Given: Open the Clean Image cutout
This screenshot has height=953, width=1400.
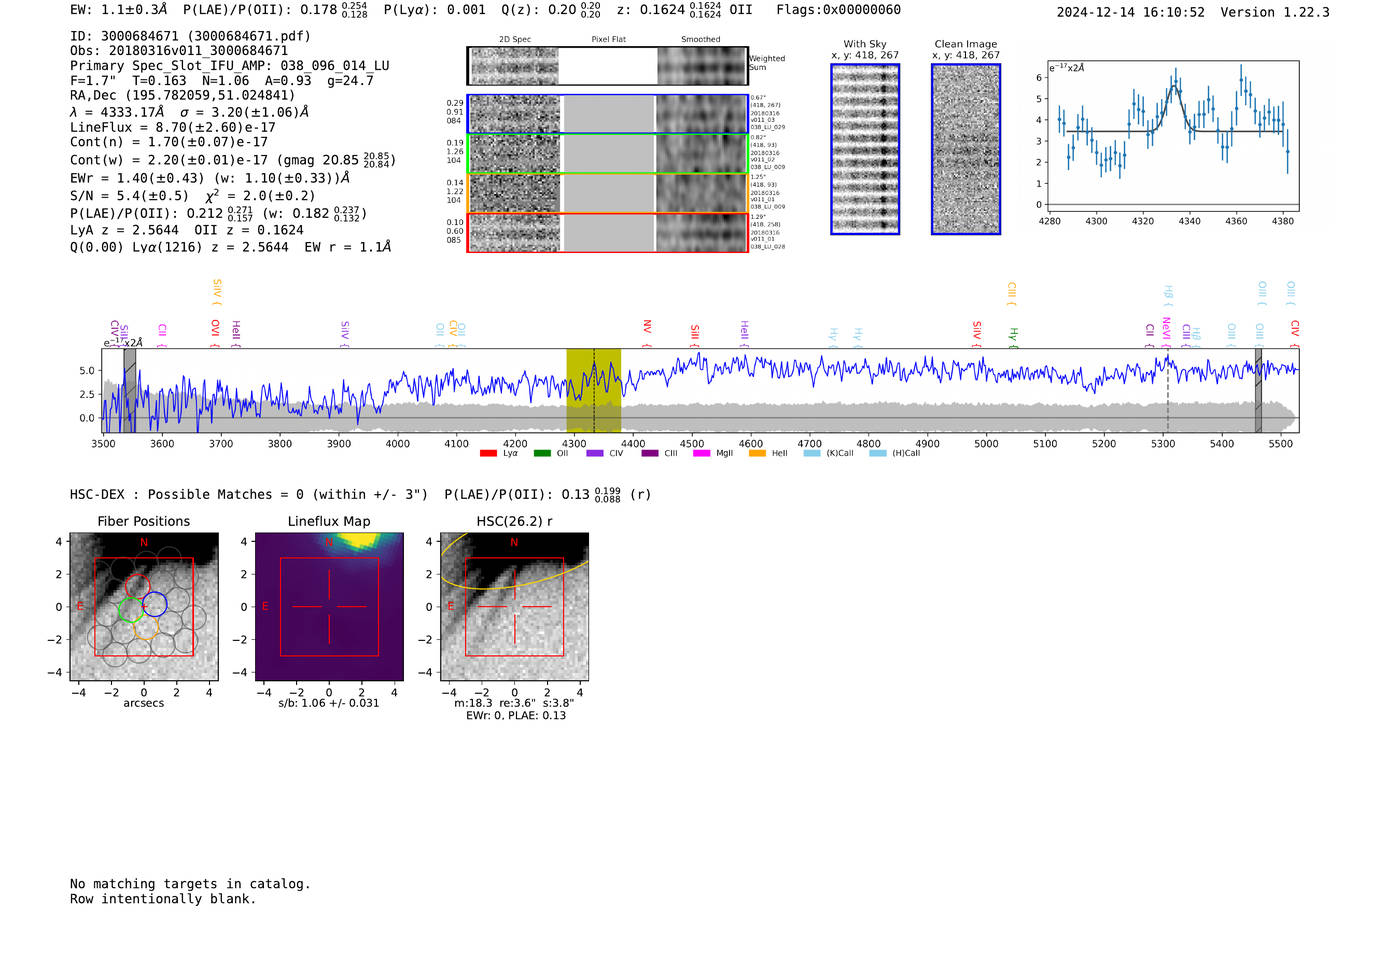Looking at the screenshot, I should [x=966, y=149].
